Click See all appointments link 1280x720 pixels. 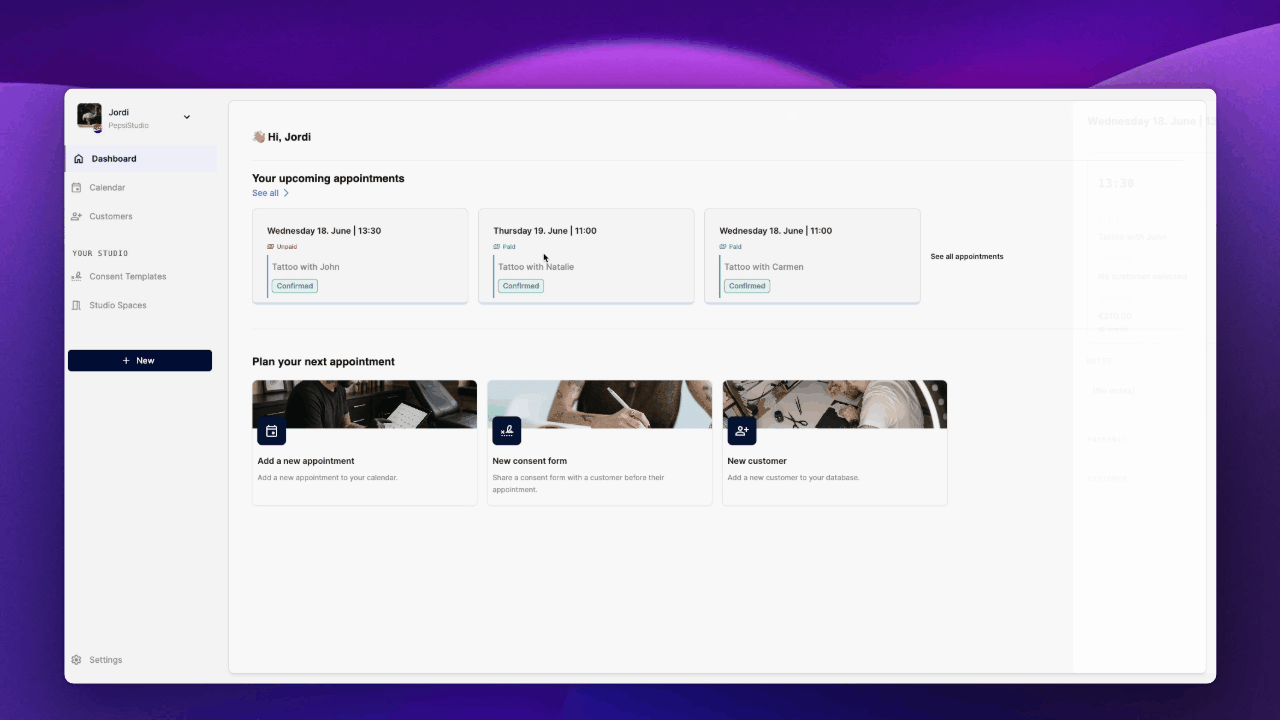(967, 257)
